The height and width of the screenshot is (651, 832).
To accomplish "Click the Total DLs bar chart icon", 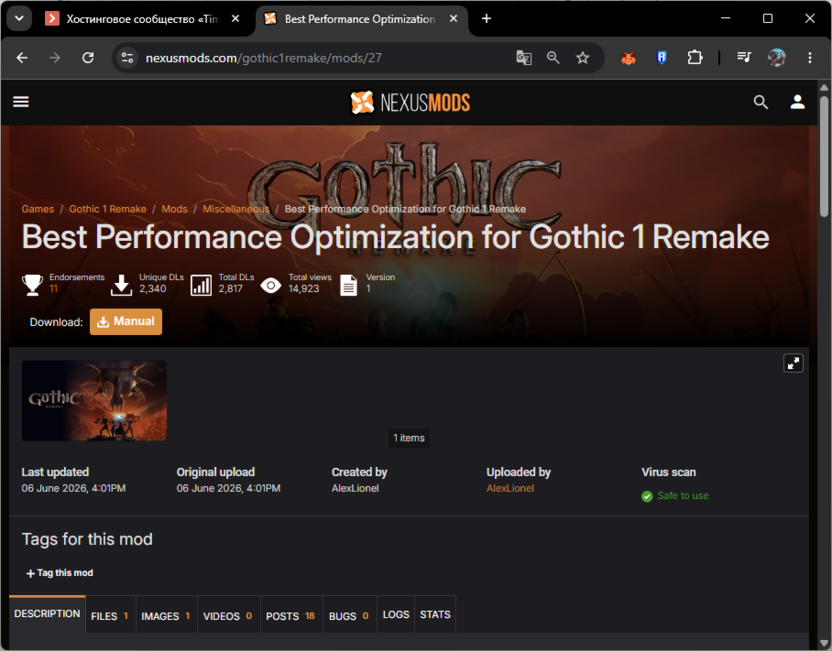I will pos(201,285).
